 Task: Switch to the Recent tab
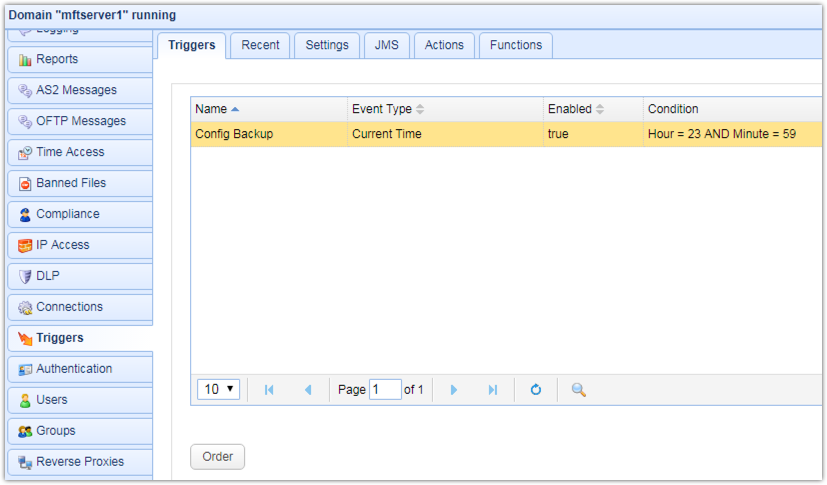coord(260,45)
